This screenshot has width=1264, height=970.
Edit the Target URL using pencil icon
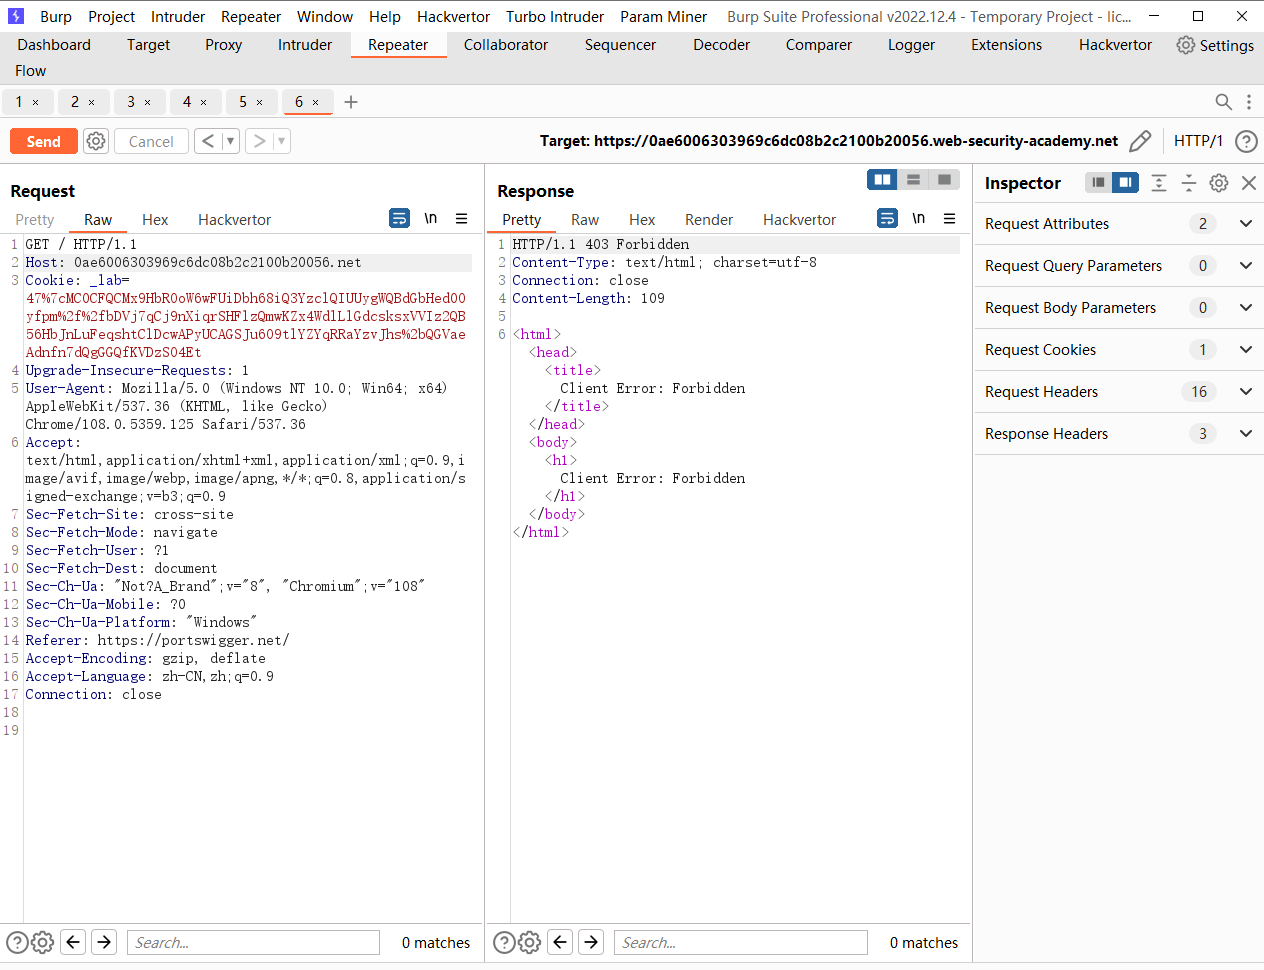click(1140, 141)
